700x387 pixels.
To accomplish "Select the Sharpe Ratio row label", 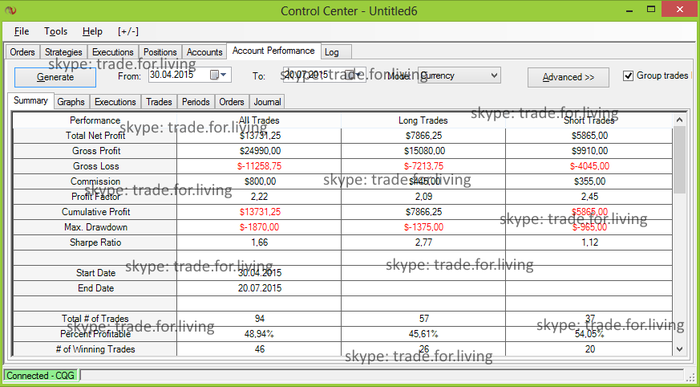I will [96, 242].
